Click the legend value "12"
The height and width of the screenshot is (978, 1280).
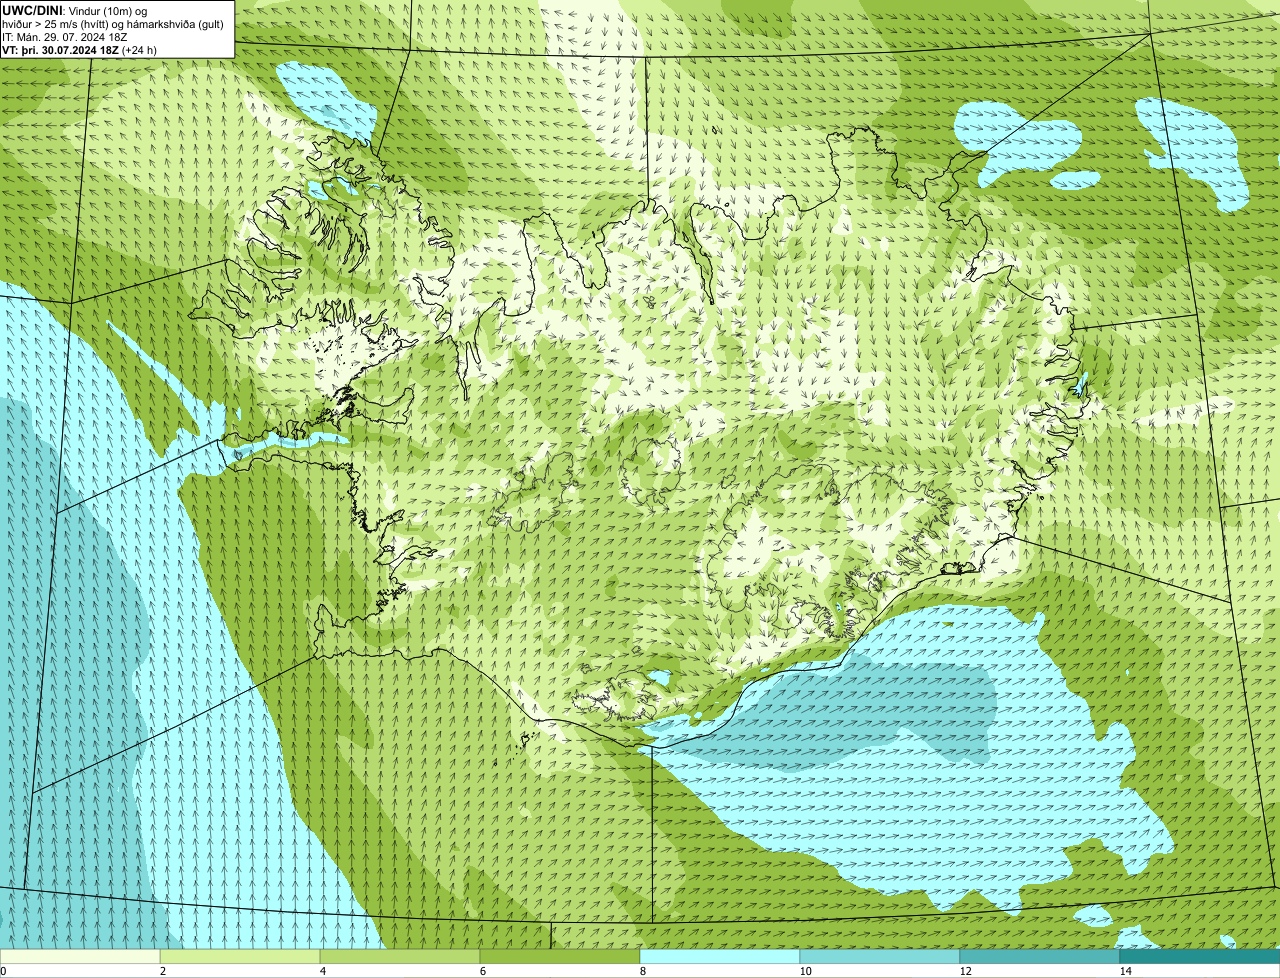coord(965,971)
